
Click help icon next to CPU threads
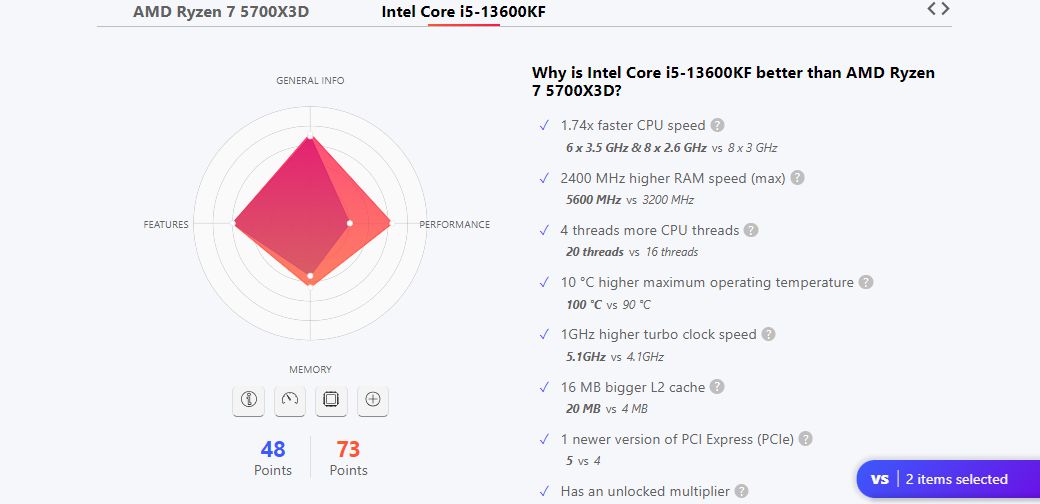click(751, 230)
